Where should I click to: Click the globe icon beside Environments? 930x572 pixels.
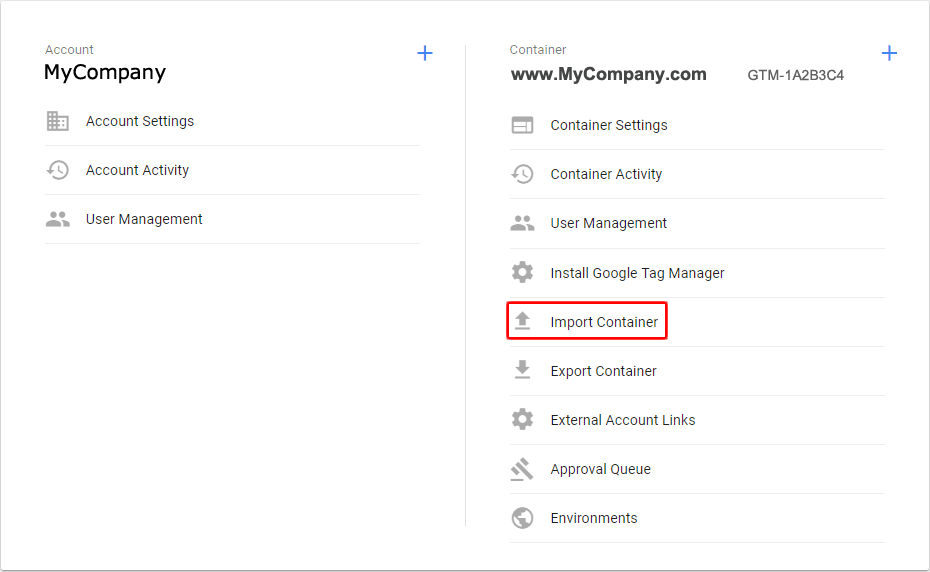pos(522,518)
